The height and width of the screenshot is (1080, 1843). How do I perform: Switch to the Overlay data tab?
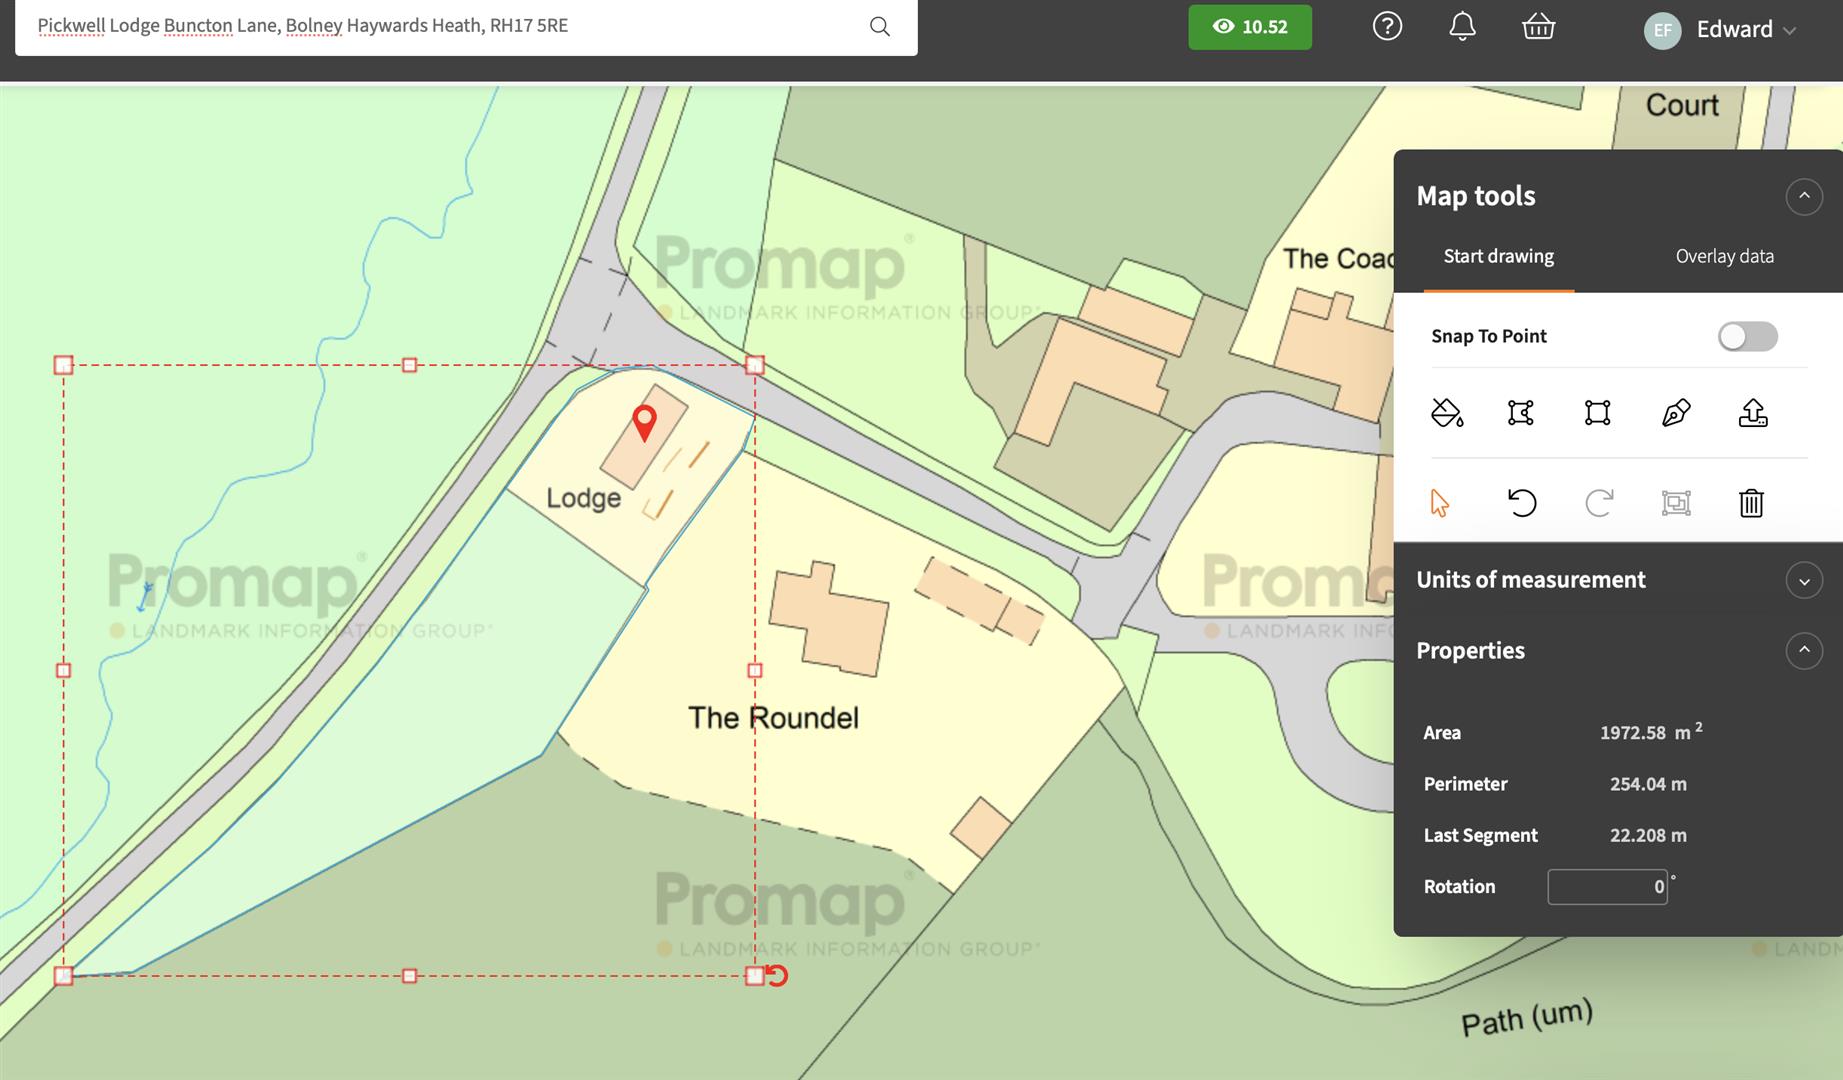click(1724, 256)
